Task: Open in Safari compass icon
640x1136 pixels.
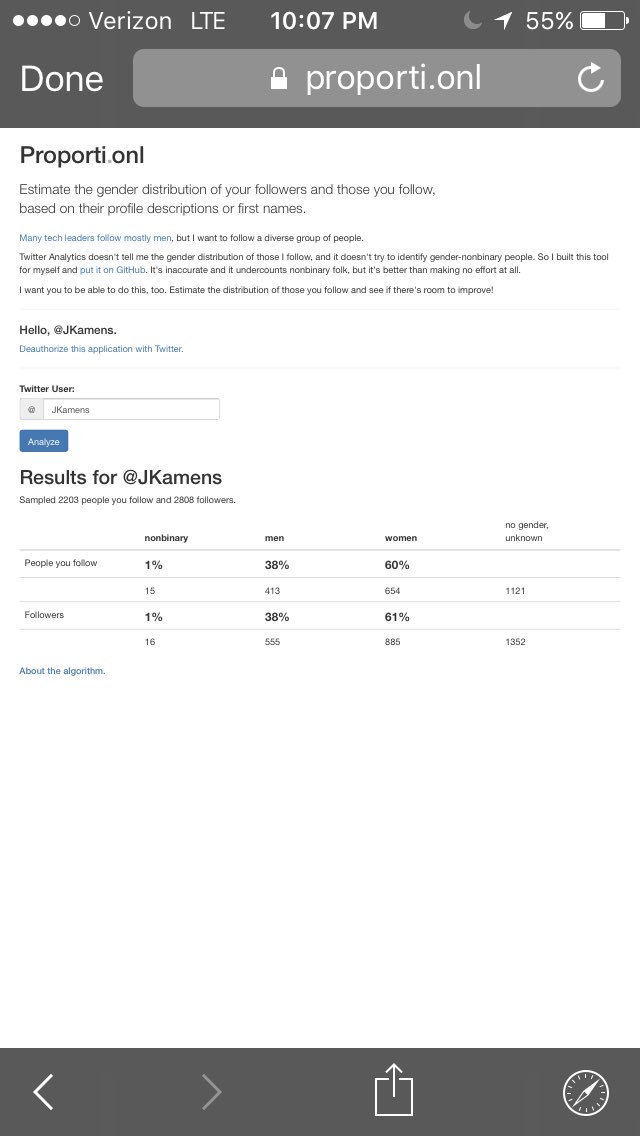Action: click(586, 1093)
